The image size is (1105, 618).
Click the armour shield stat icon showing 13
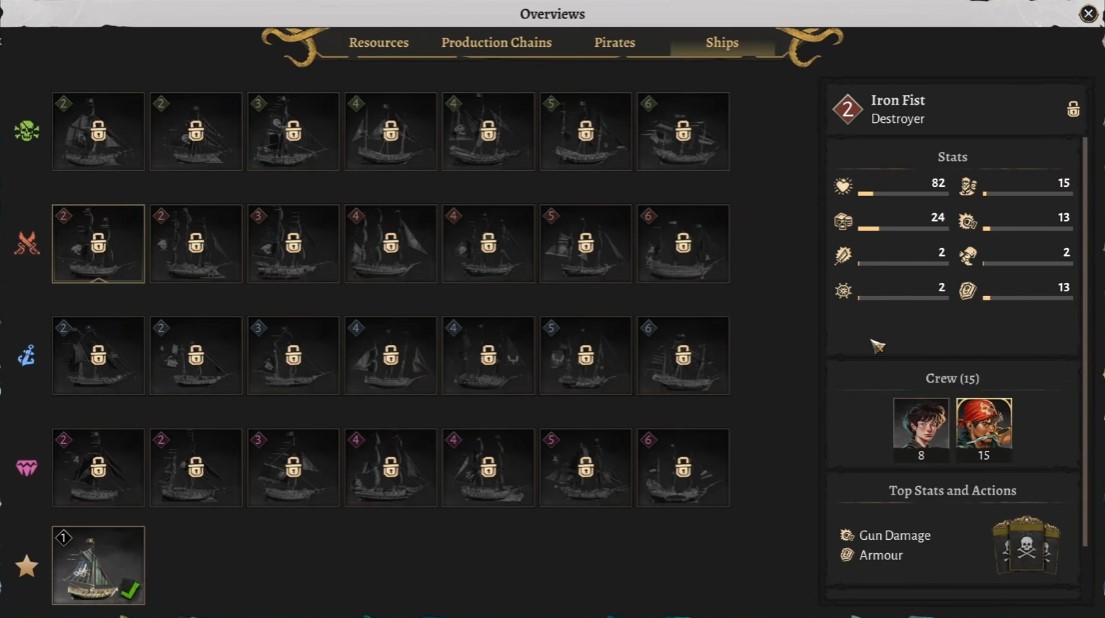(x=968, y=290)
